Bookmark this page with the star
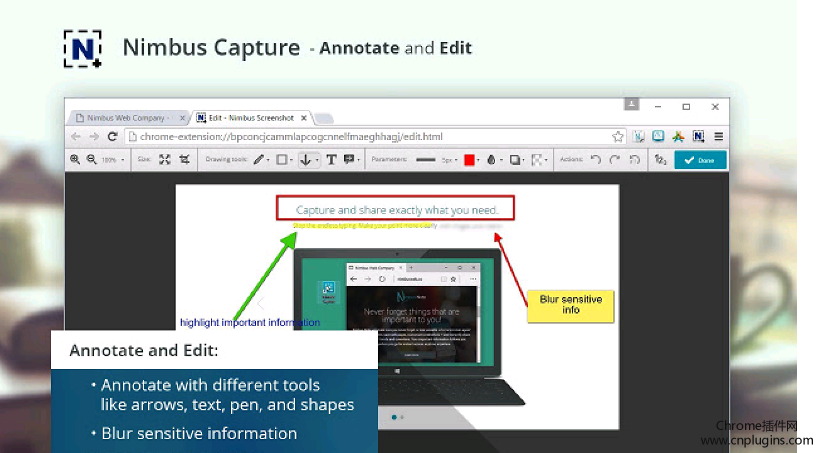Viewport: 818px width, 453px height. (x=618, y=137)
